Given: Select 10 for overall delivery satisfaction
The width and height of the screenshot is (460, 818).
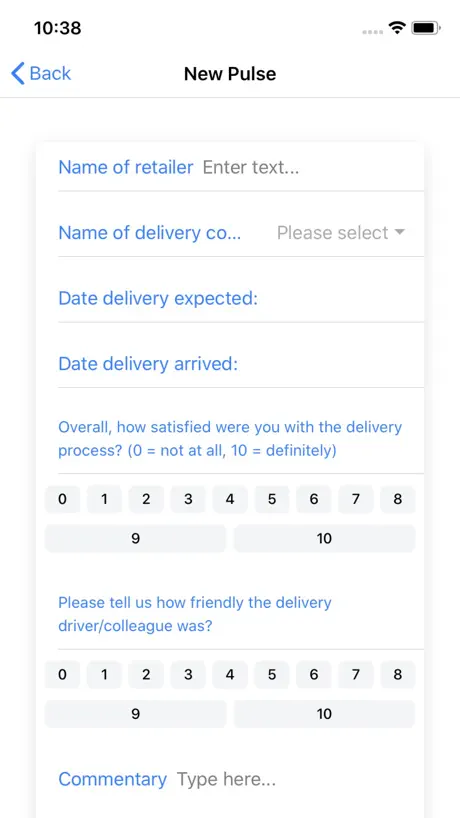Looking at the screenshot, I should 324,538.
